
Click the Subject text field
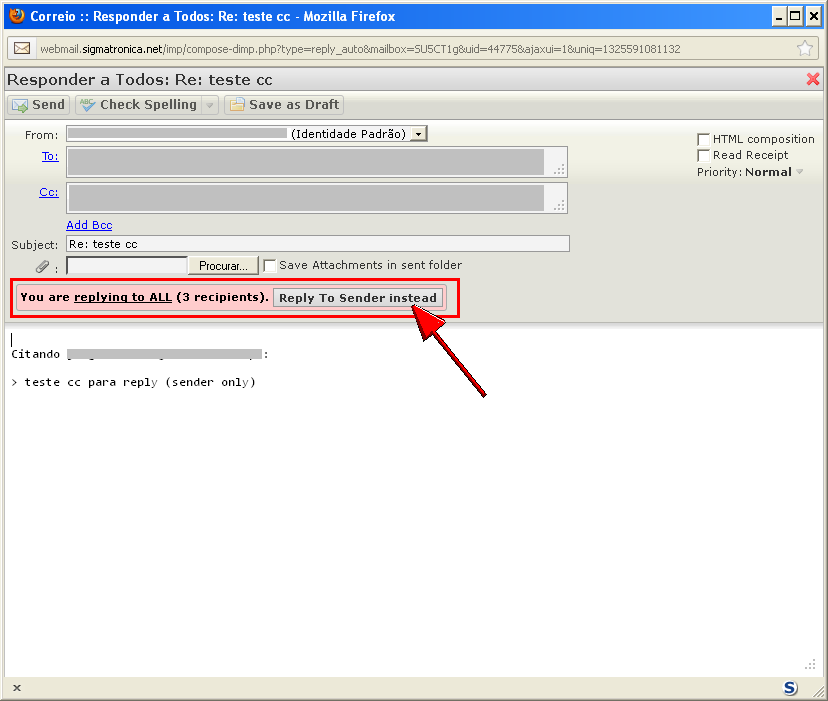tap(318, 244)
